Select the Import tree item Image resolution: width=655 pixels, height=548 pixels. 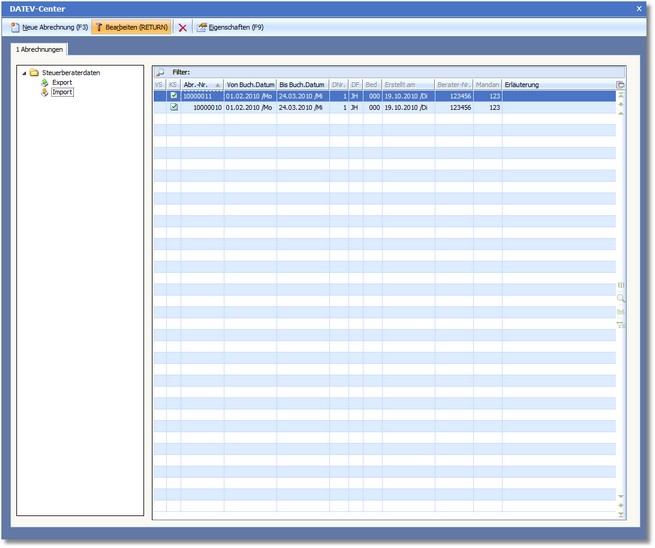tap(62, 92)
